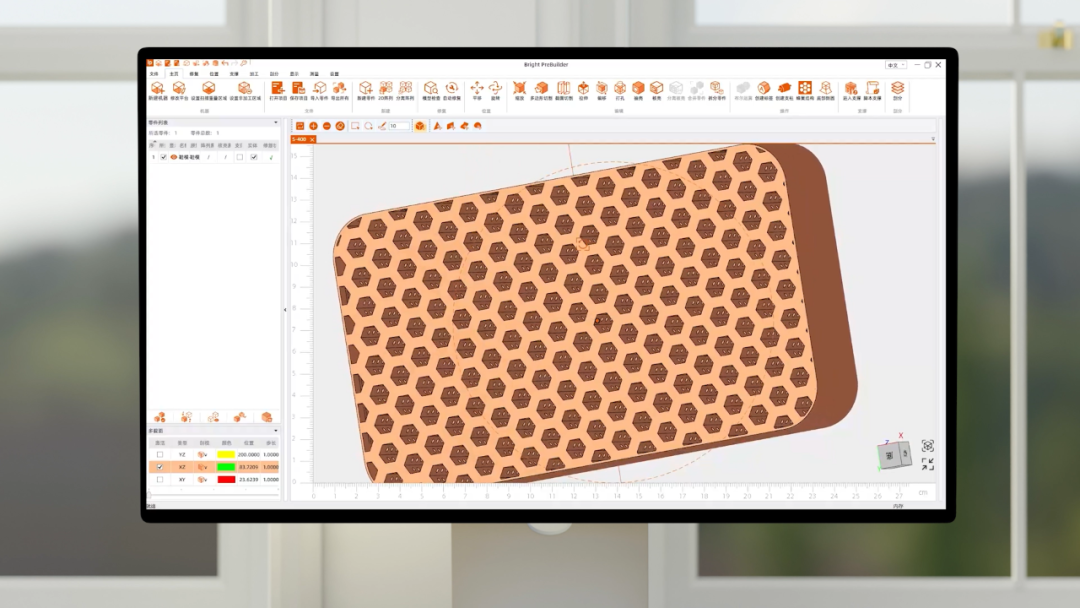1080x608 pixels.
Task: Open the 文件 file menu tab
Action: 154,74
